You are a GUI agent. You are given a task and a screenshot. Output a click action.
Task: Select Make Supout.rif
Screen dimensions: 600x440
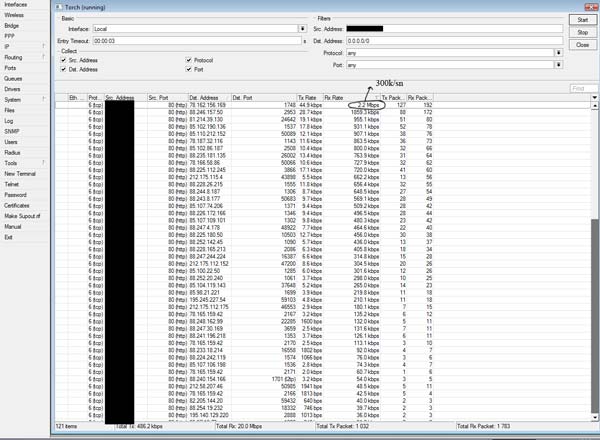point(22,216)
